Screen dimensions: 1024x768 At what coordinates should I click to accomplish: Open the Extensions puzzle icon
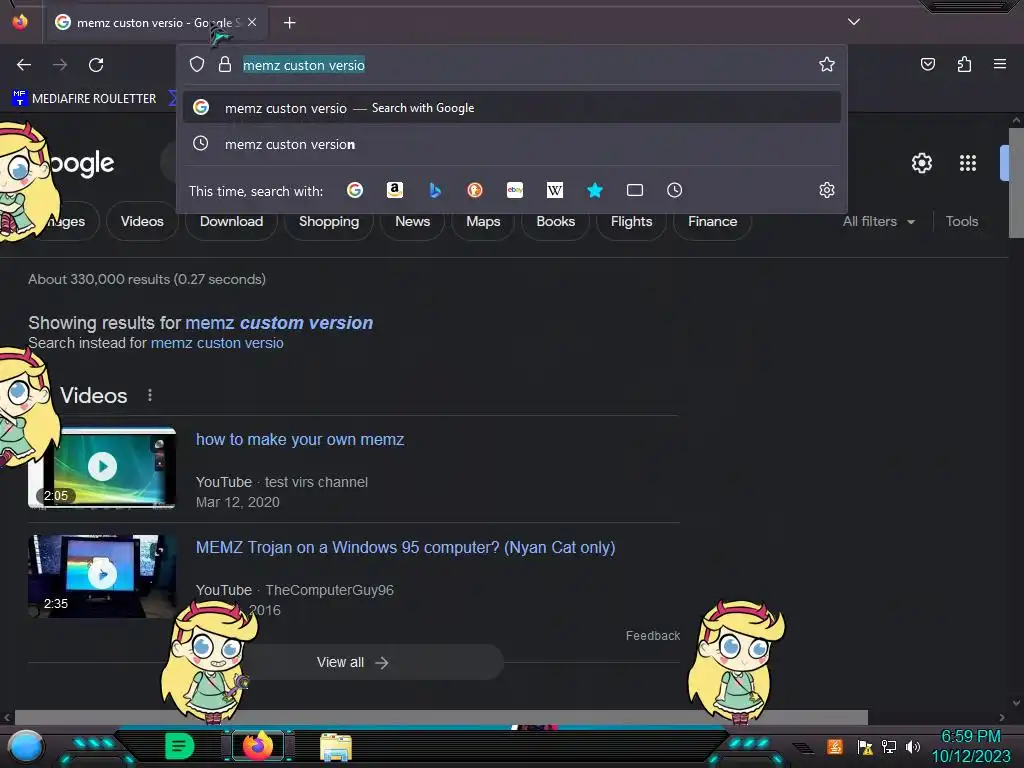coord(964,64)
